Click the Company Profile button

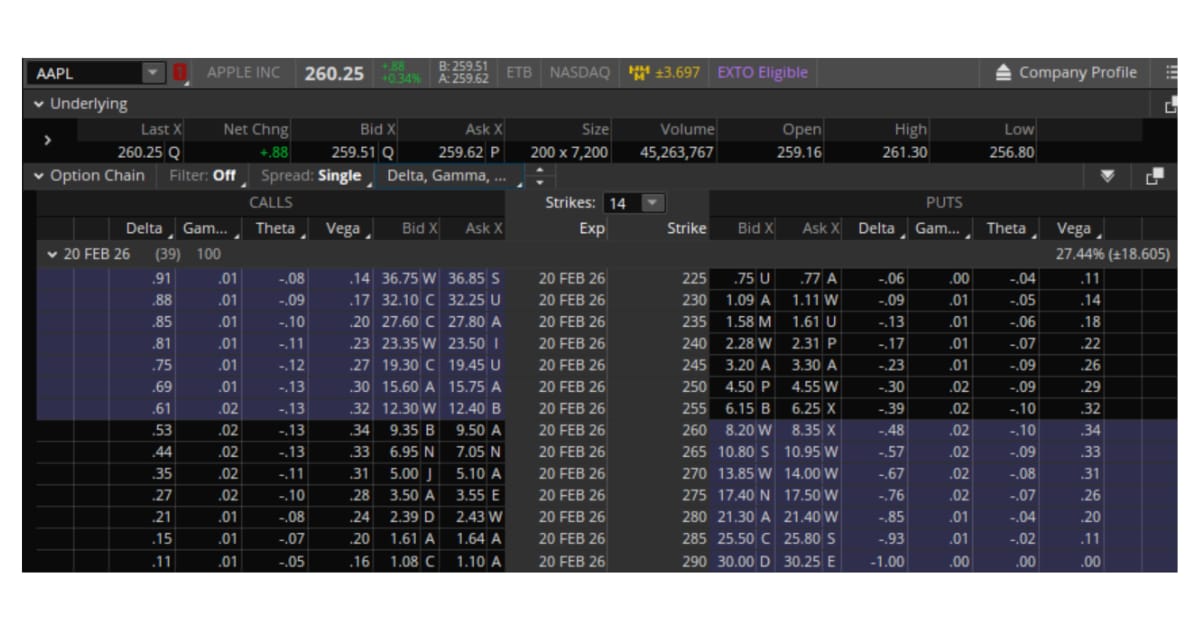(1066, 73)
